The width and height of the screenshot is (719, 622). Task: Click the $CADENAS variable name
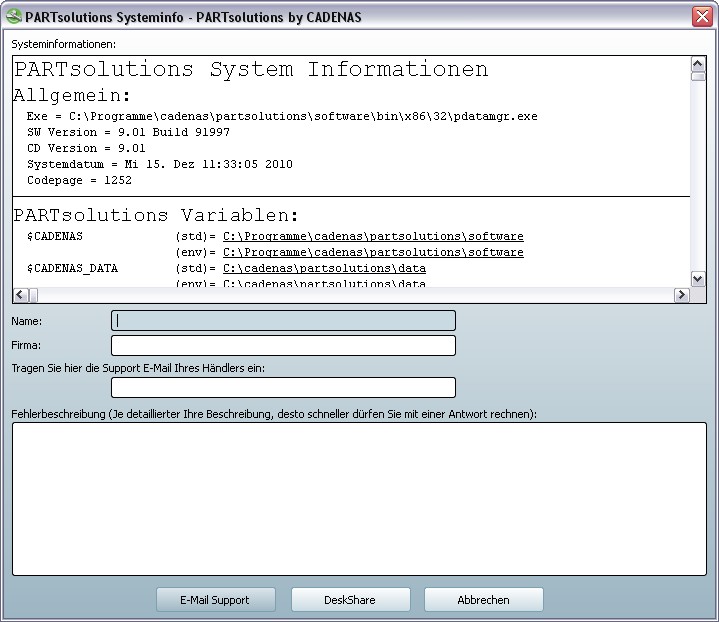55,236
